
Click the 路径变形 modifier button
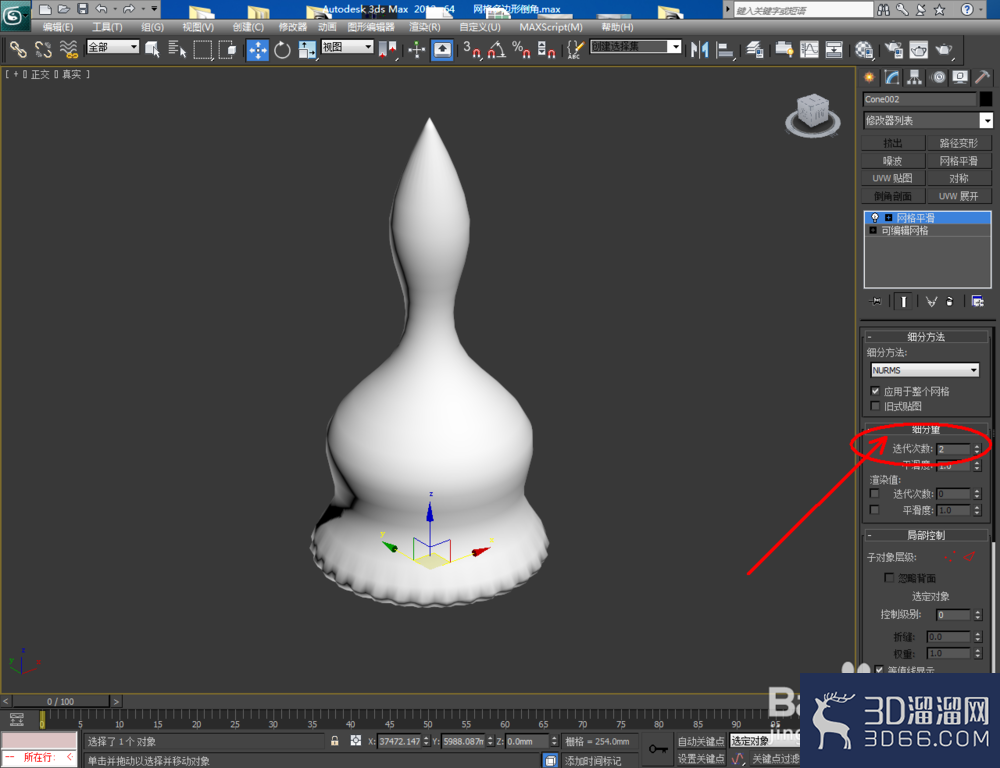click(x=959, y=143)
